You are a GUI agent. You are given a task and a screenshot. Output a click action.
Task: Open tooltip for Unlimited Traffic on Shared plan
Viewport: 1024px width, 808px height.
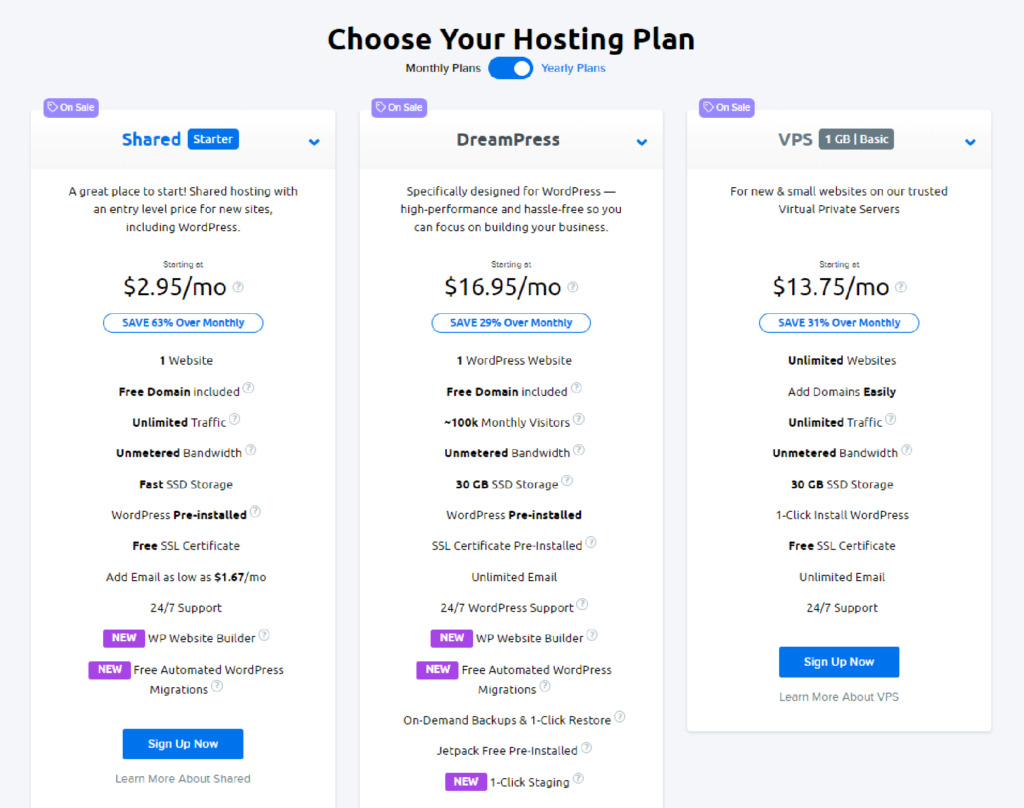(233, 418)
